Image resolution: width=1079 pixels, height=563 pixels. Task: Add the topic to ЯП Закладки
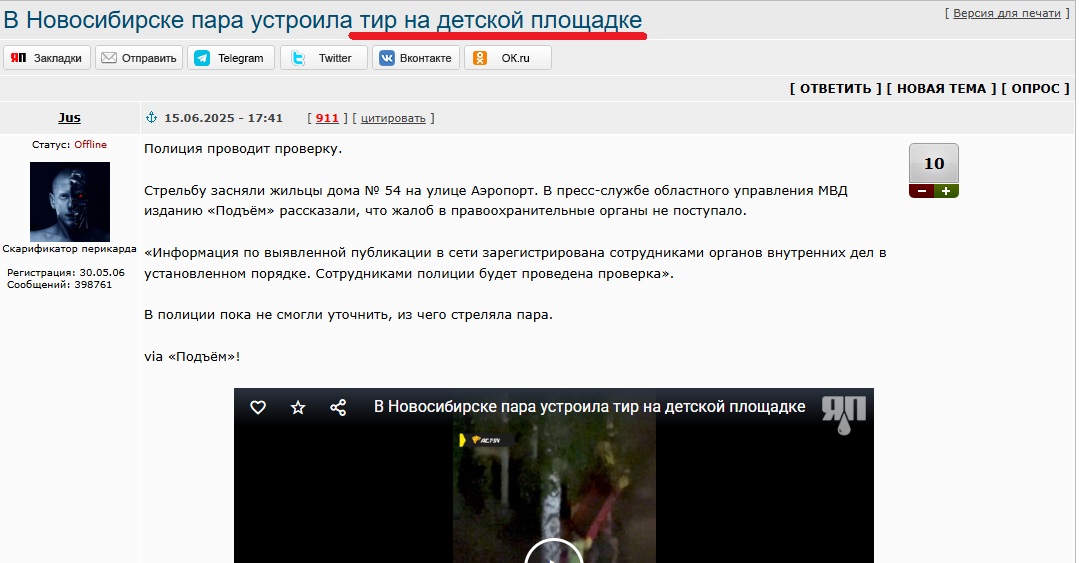46,58
